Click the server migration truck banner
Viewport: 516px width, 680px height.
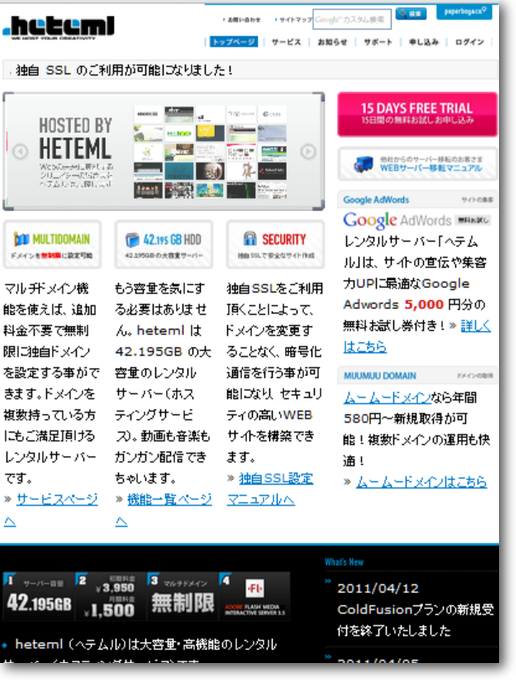coord(418,164)
